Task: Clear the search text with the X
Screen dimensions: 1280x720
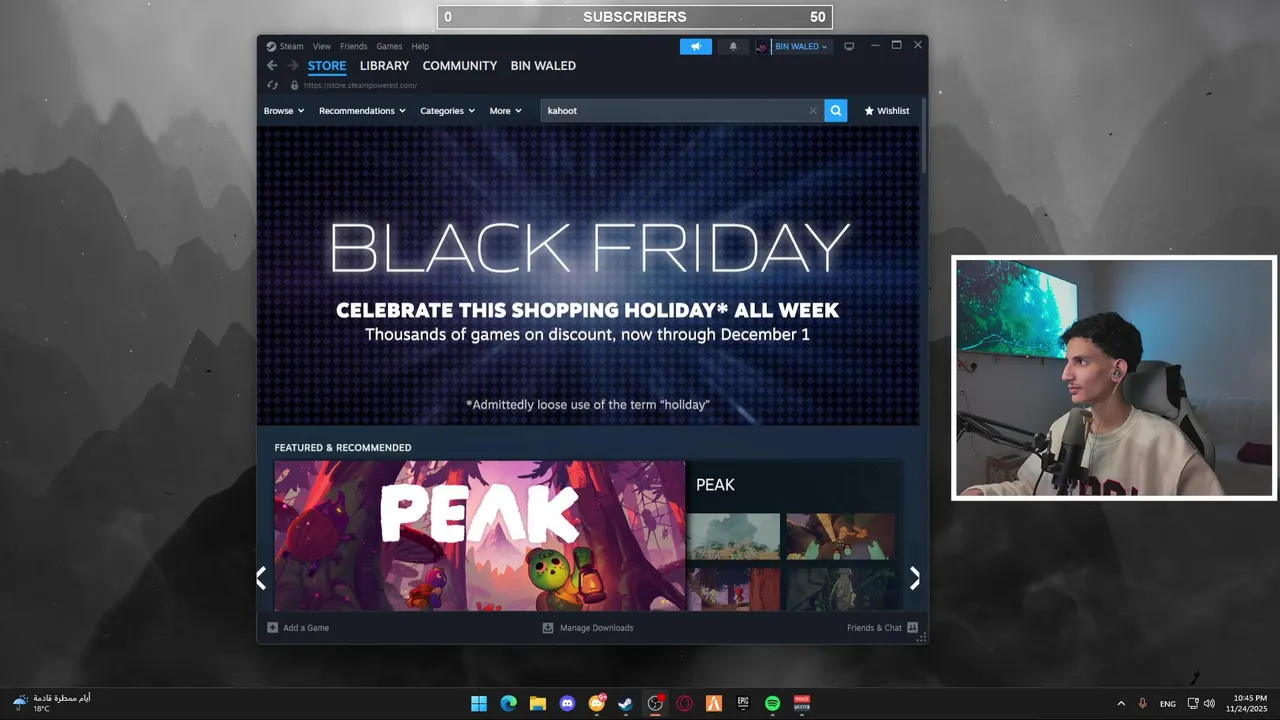Action: pos(813,111)
